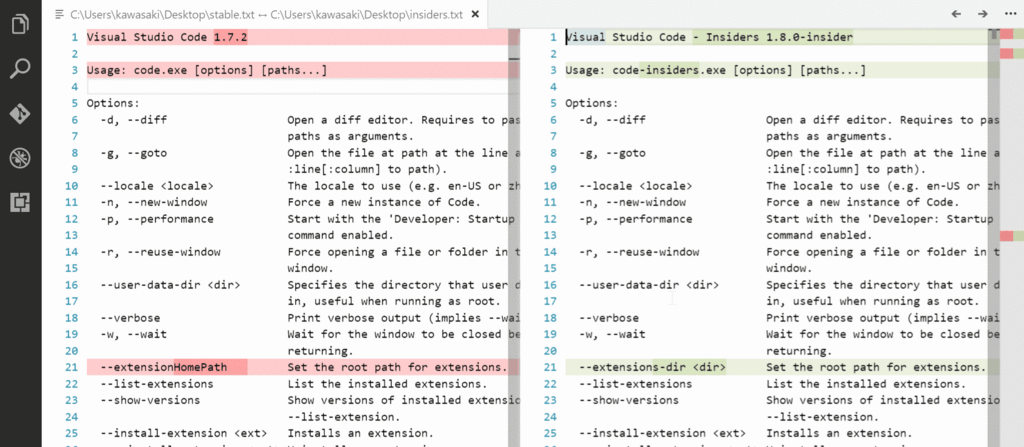This screenshot has height=447, width=1024.
Task: Click ':line[:column] to path).' in the right pane
Action: point(846,169)
